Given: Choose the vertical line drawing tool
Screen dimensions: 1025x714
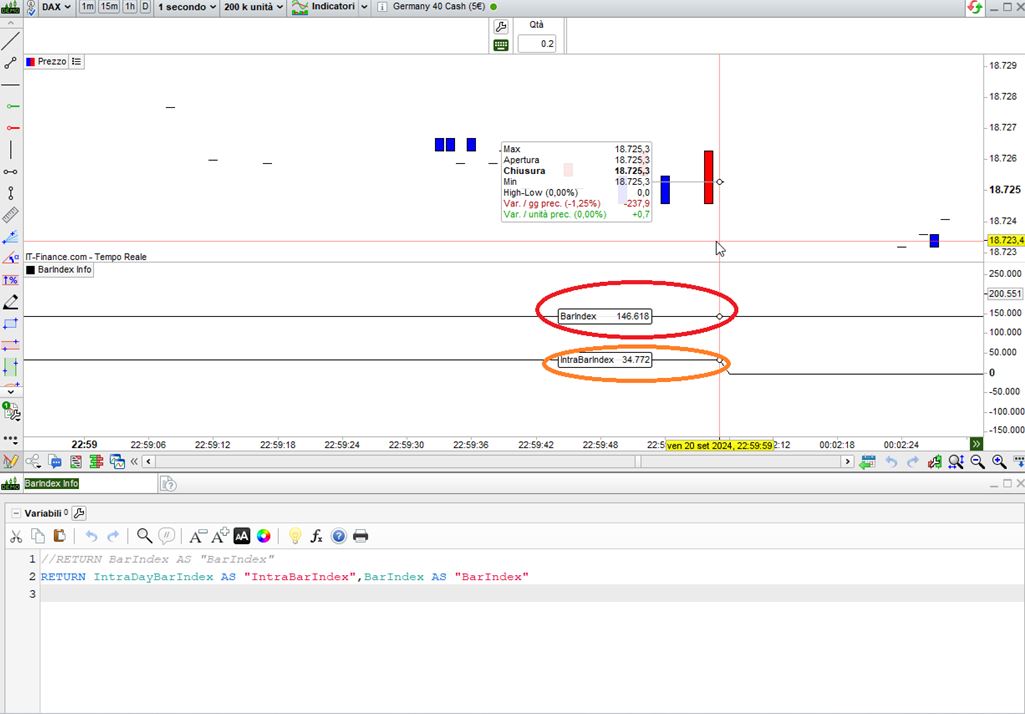Looking at the screenshot, I should coord(11,150).
